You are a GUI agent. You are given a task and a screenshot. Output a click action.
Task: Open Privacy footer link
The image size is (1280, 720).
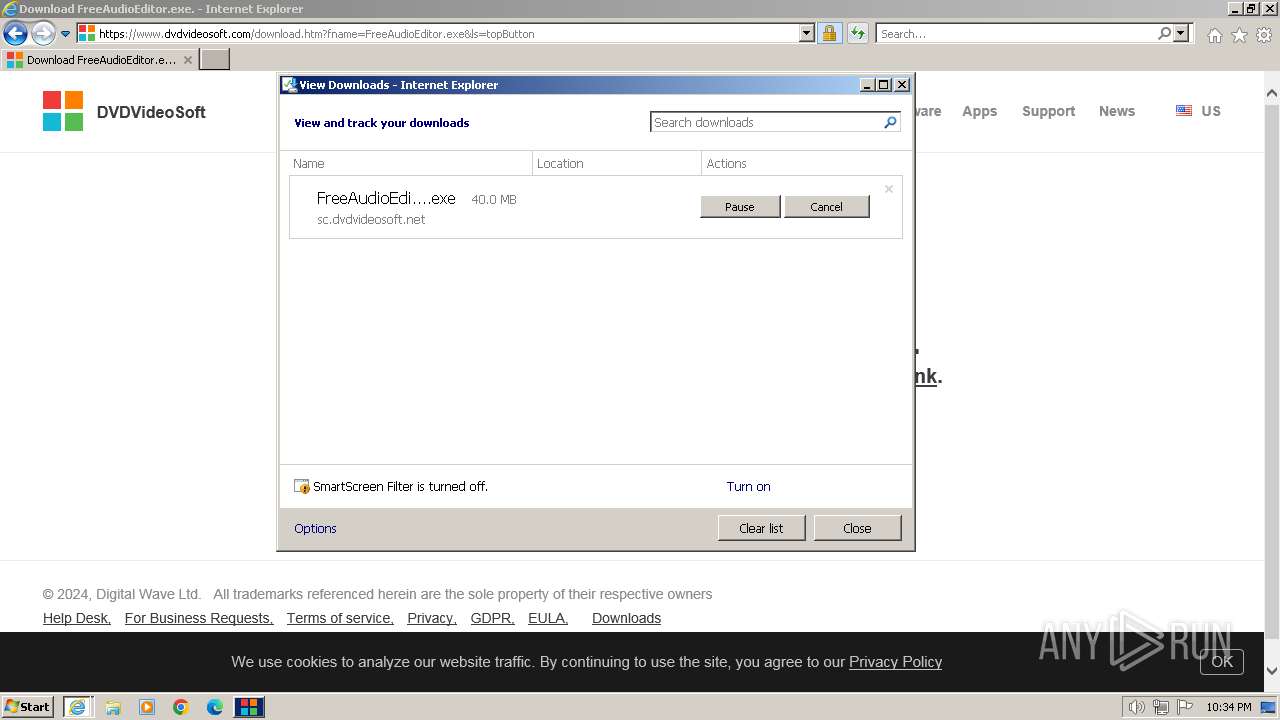coord(432,618)
